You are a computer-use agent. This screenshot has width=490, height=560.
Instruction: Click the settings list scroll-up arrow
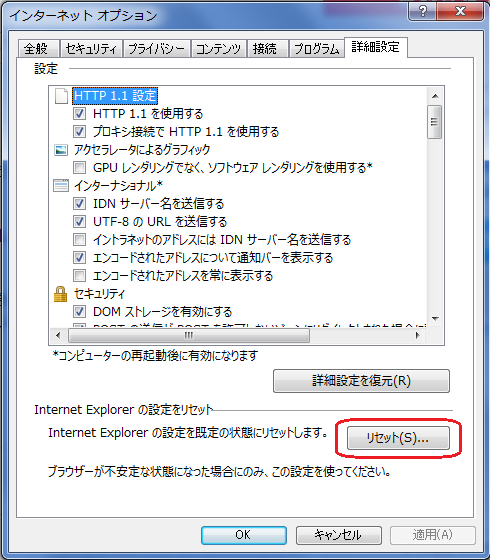(x=435, y=96)
